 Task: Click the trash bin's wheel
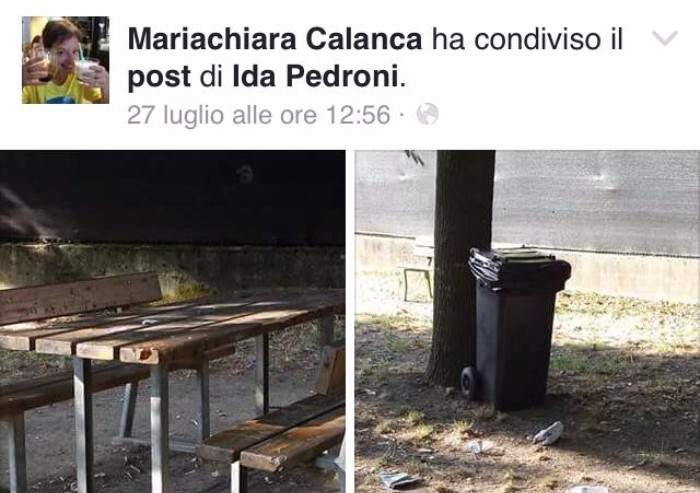470,383
